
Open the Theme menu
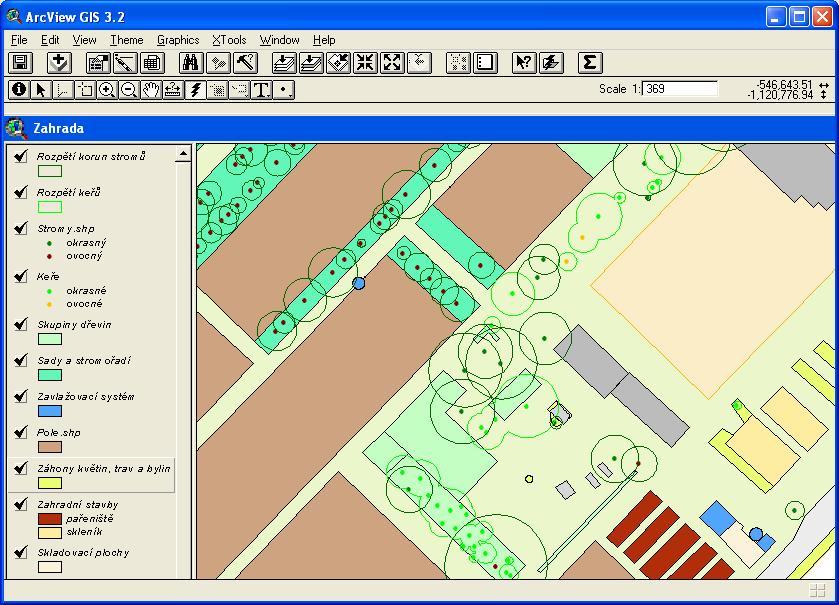click(126, 40)
